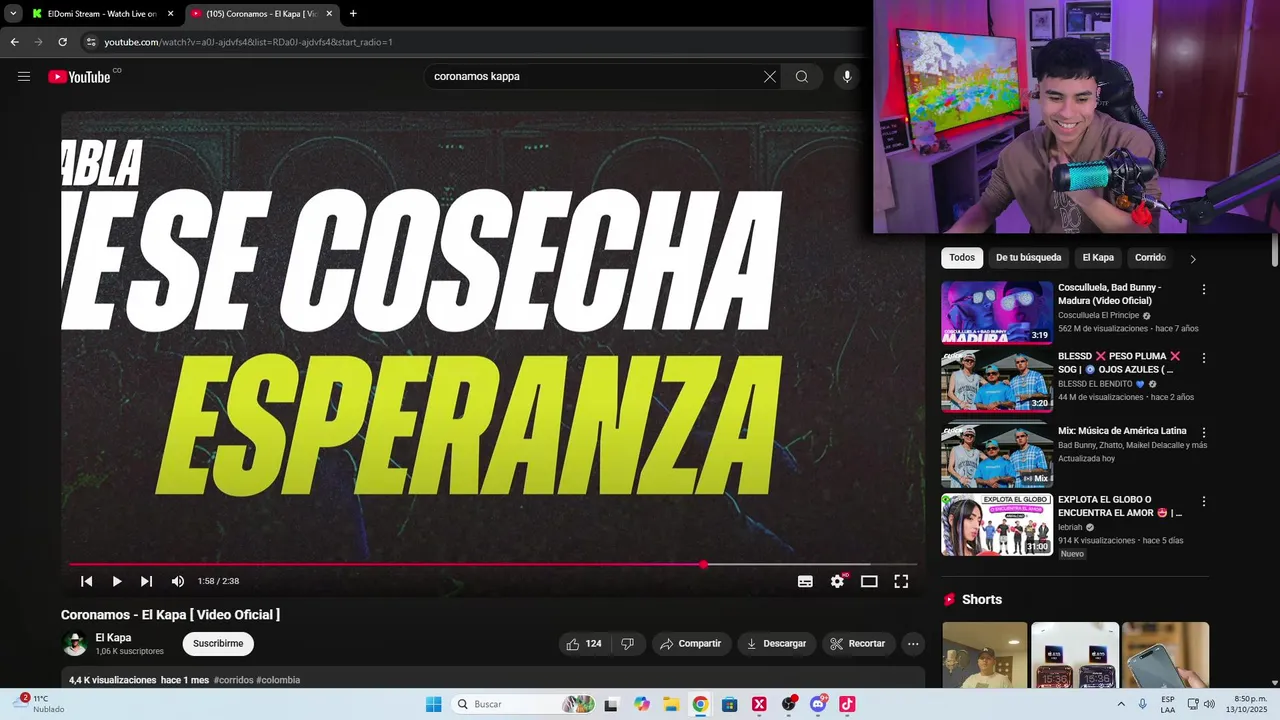Open Copilot from the taskbar
The width and height of the screenshot is (1280, 720).
click(x=642, y=704)
